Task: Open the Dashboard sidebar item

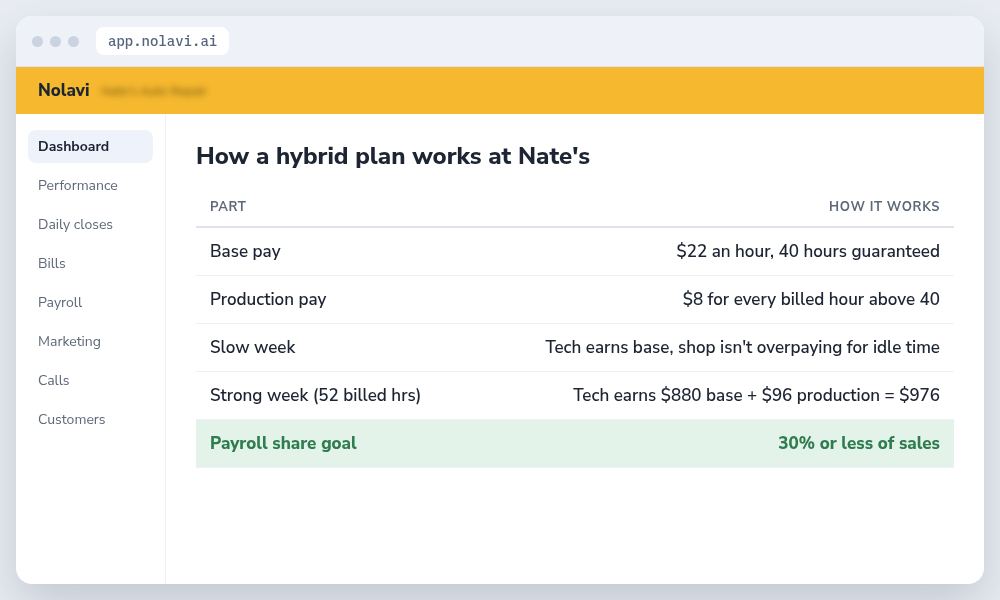Action: (x=91, y=147)
